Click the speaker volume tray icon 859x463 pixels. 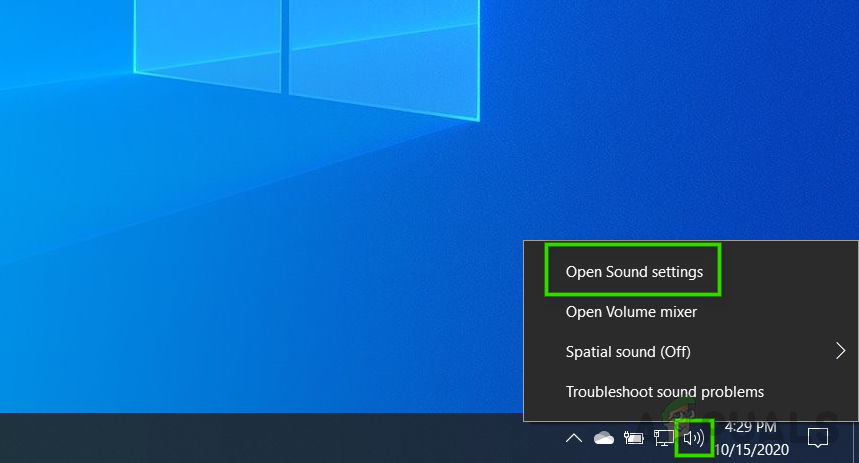[694, 438]
